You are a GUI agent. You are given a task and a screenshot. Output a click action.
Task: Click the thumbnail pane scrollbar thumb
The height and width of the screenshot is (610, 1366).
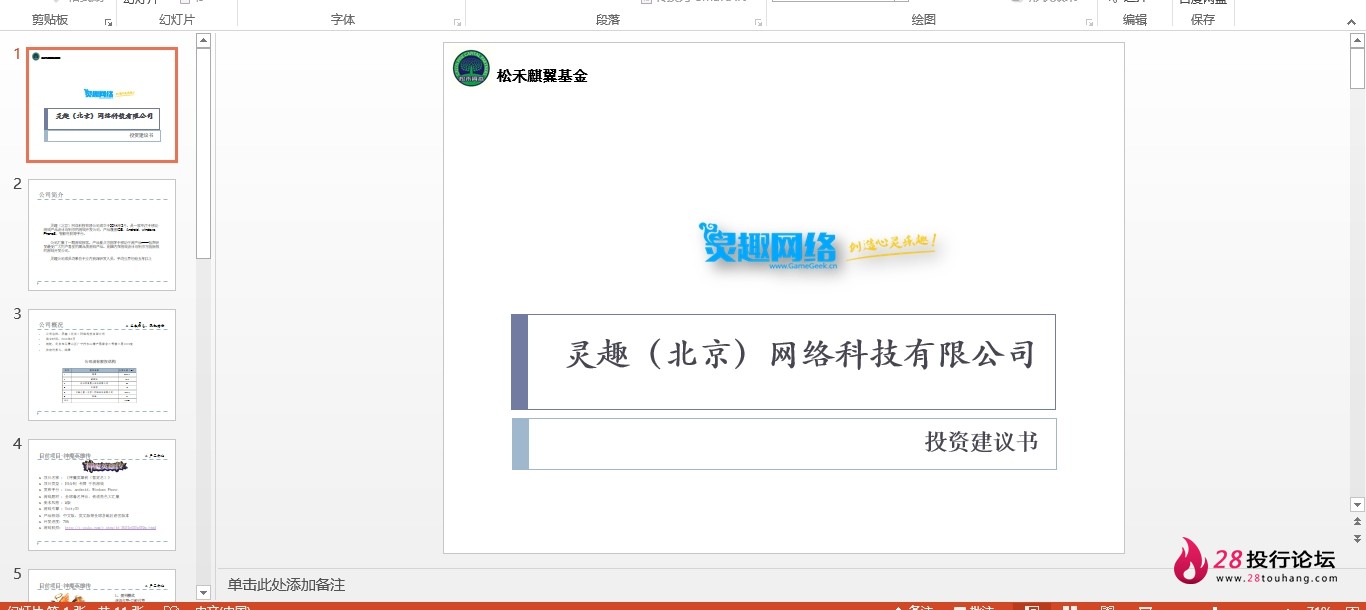(x=203, y=152)
